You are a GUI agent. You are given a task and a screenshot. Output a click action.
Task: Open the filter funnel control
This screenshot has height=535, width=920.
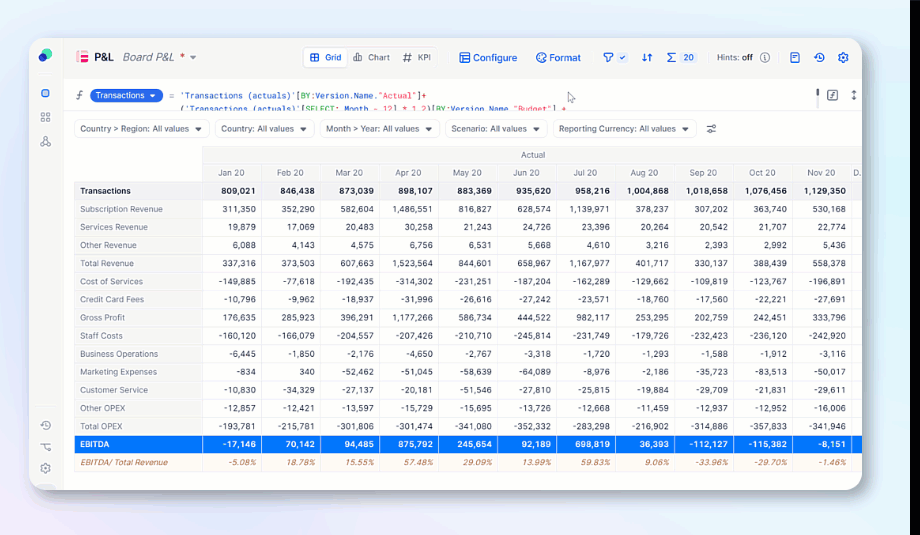click(608, 57)
